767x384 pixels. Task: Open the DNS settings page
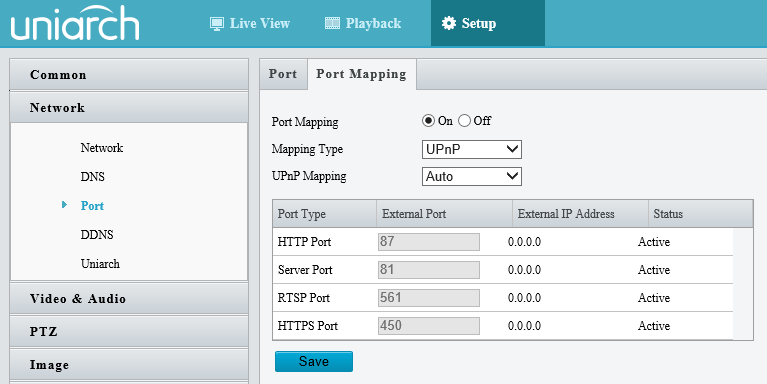pos(92,177)
